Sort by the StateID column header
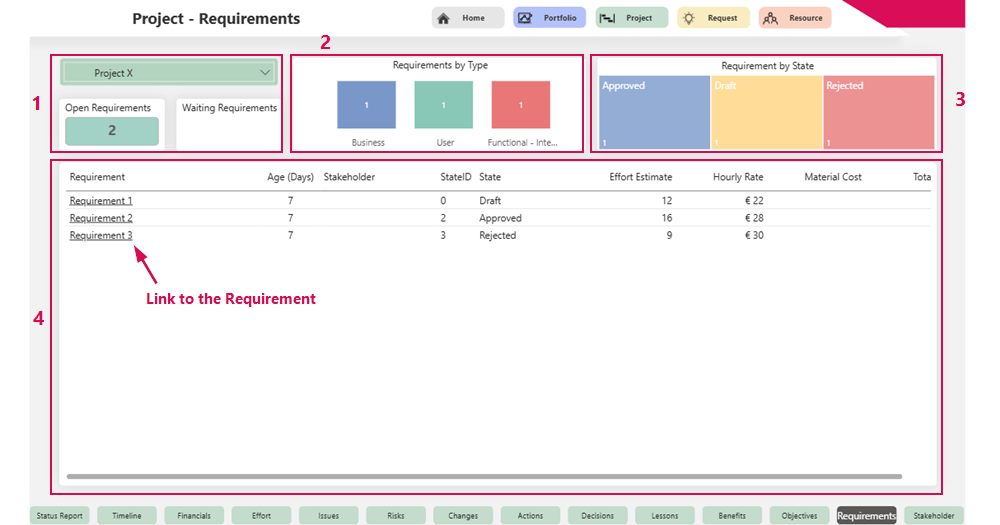1000x525 pixels. (455, 177)
